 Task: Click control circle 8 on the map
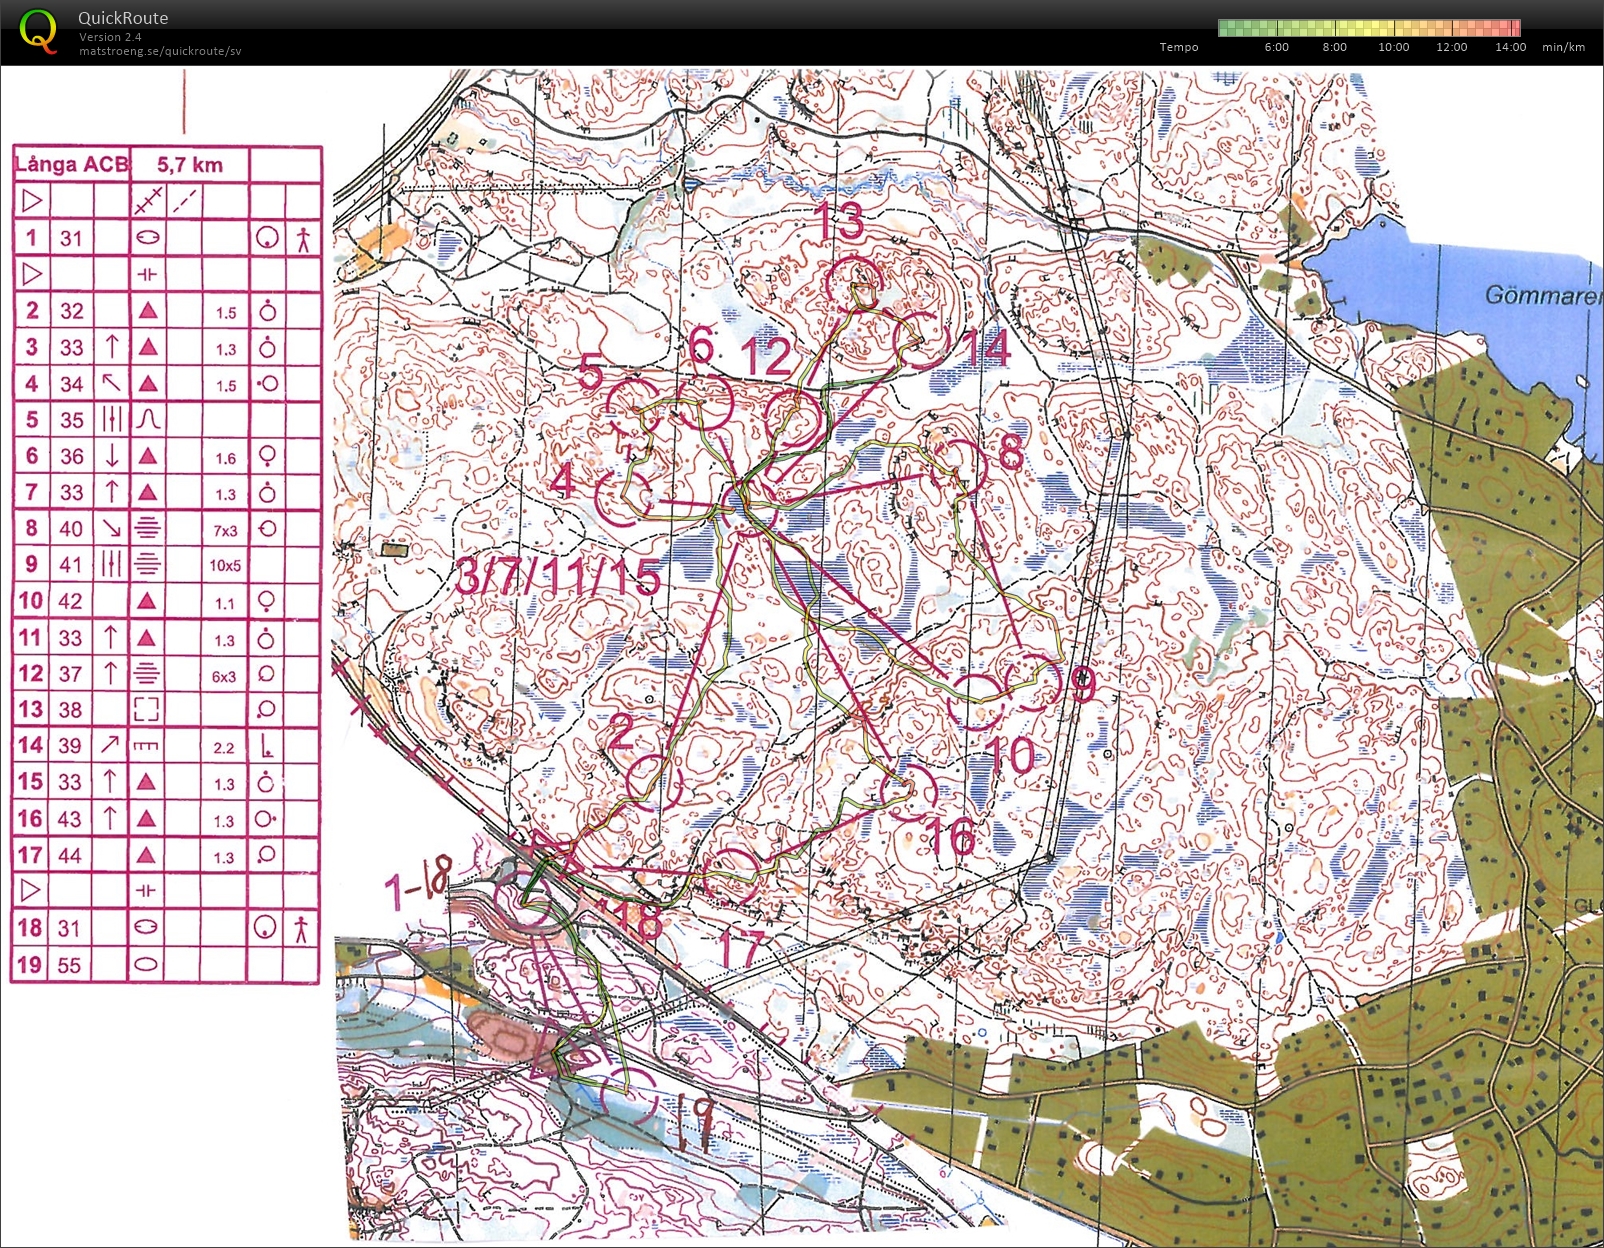point(958,467)
